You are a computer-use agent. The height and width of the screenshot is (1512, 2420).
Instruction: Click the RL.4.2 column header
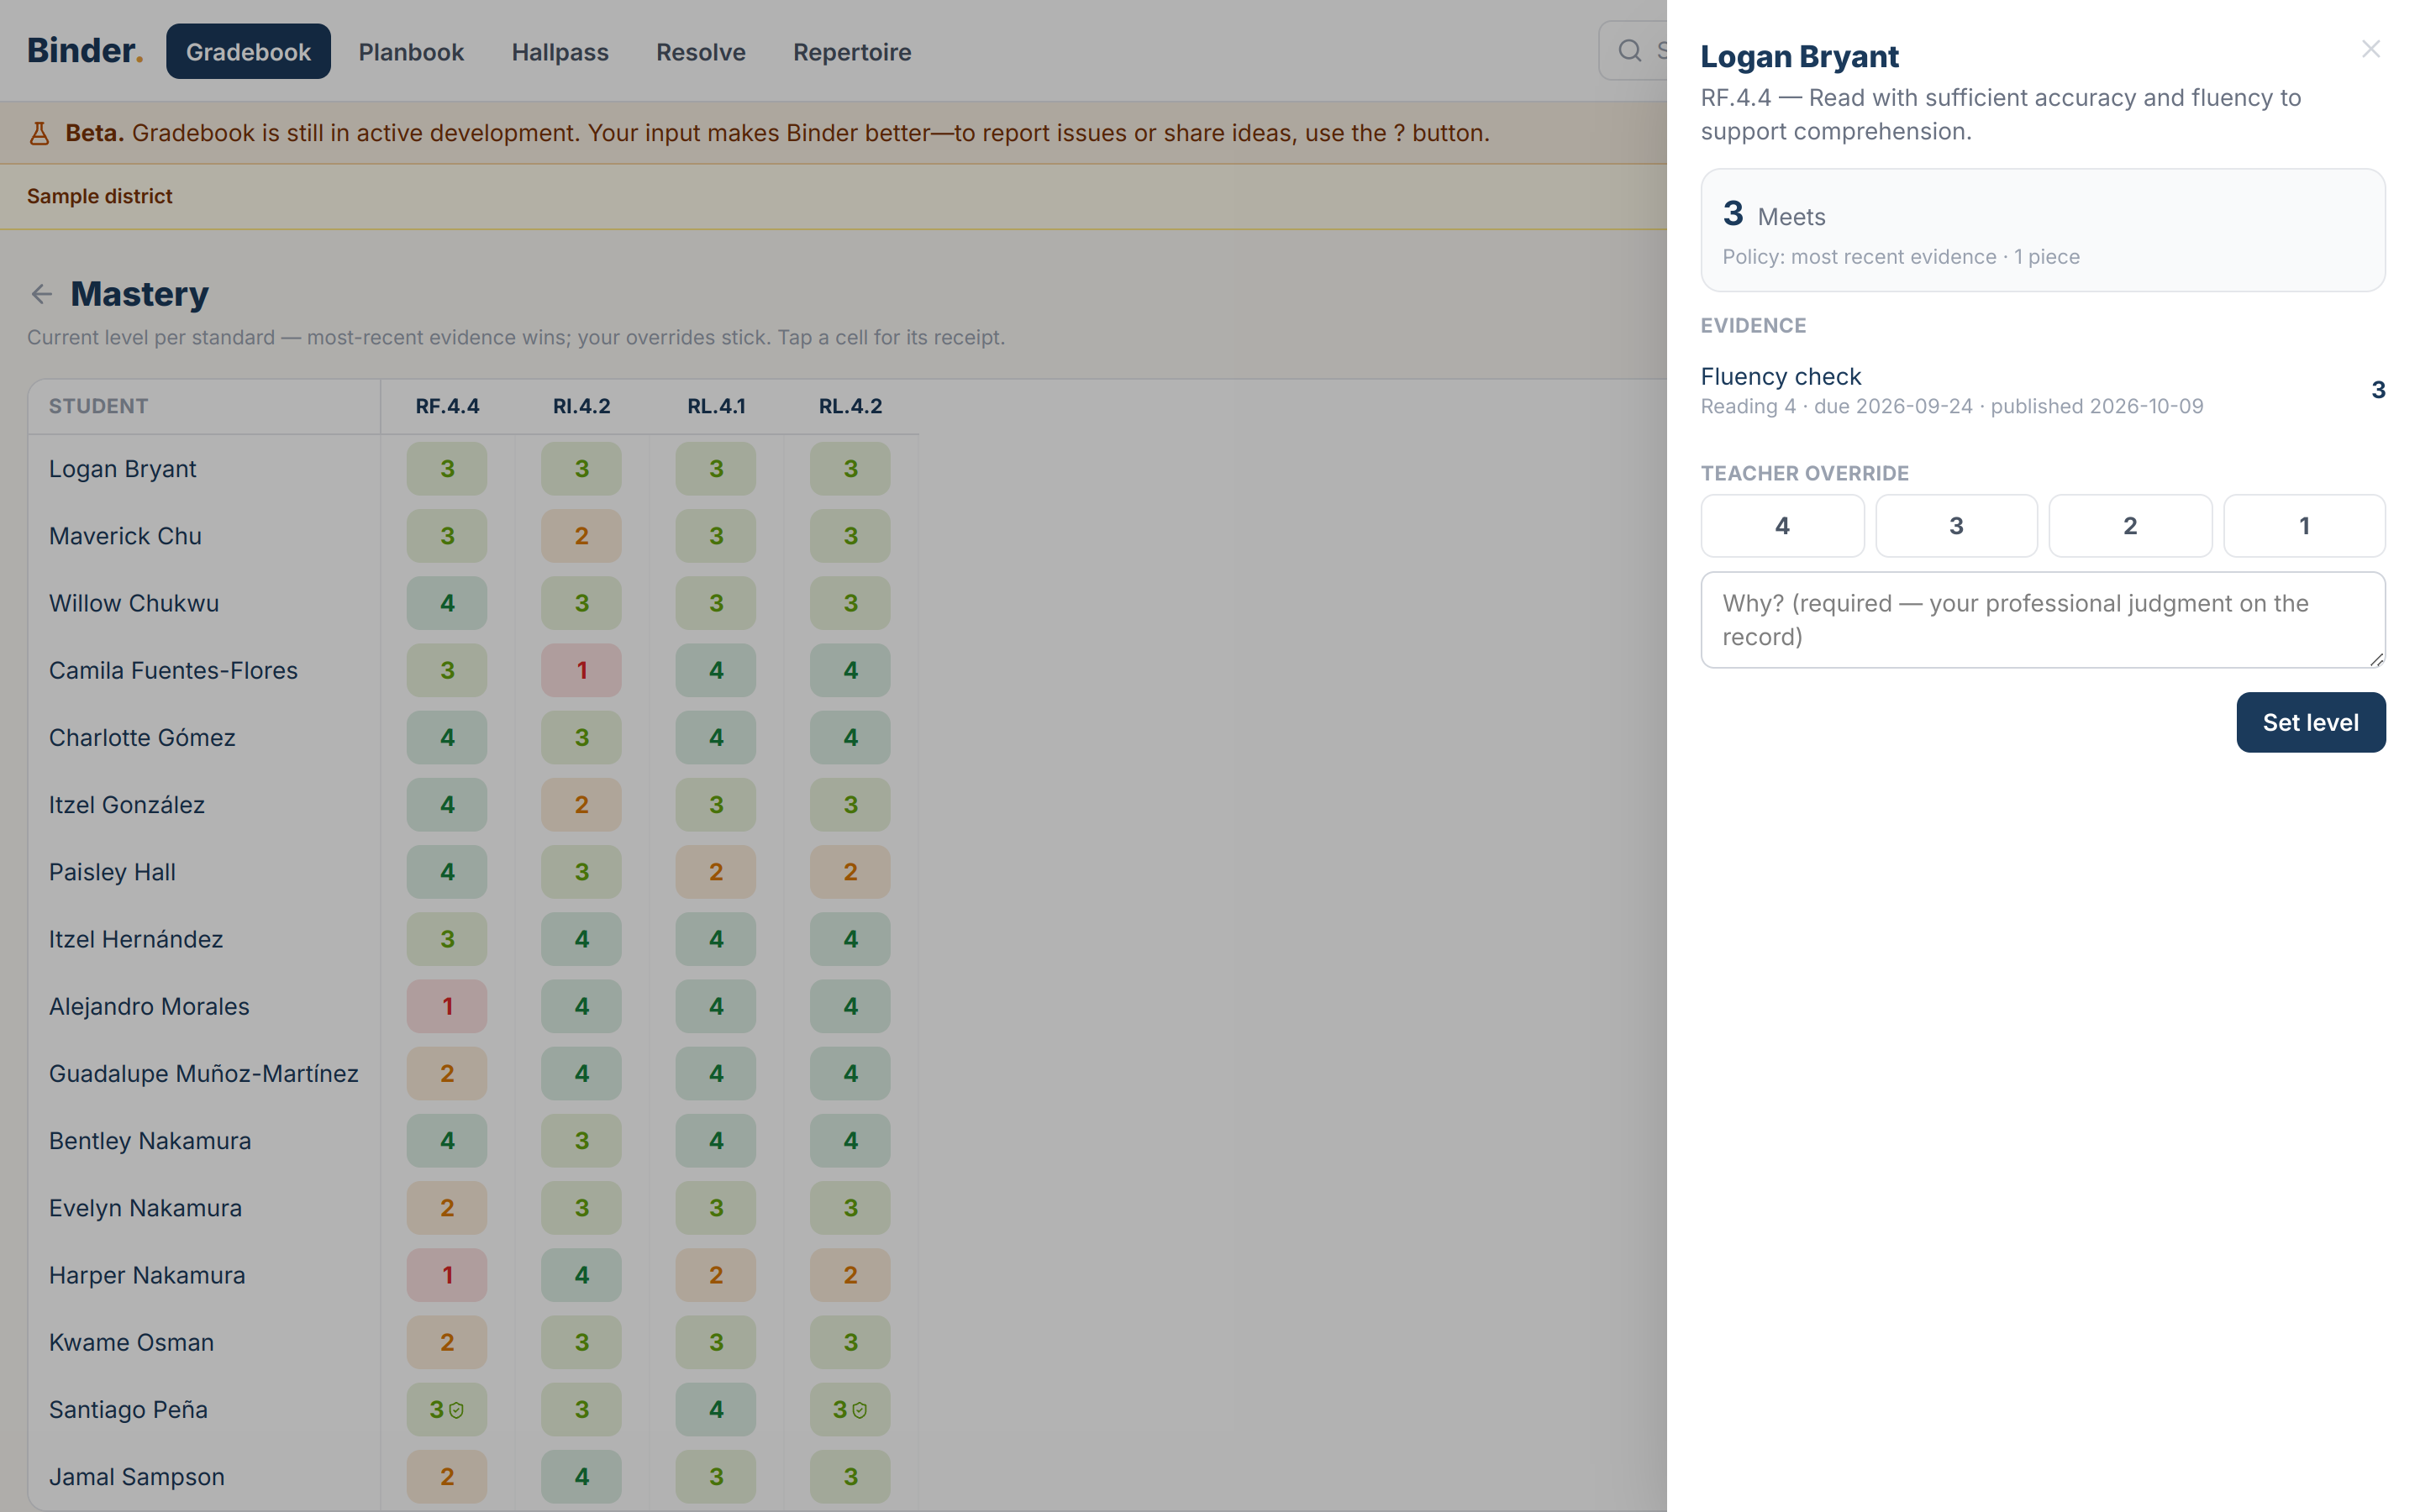click(x=850, y=406)
